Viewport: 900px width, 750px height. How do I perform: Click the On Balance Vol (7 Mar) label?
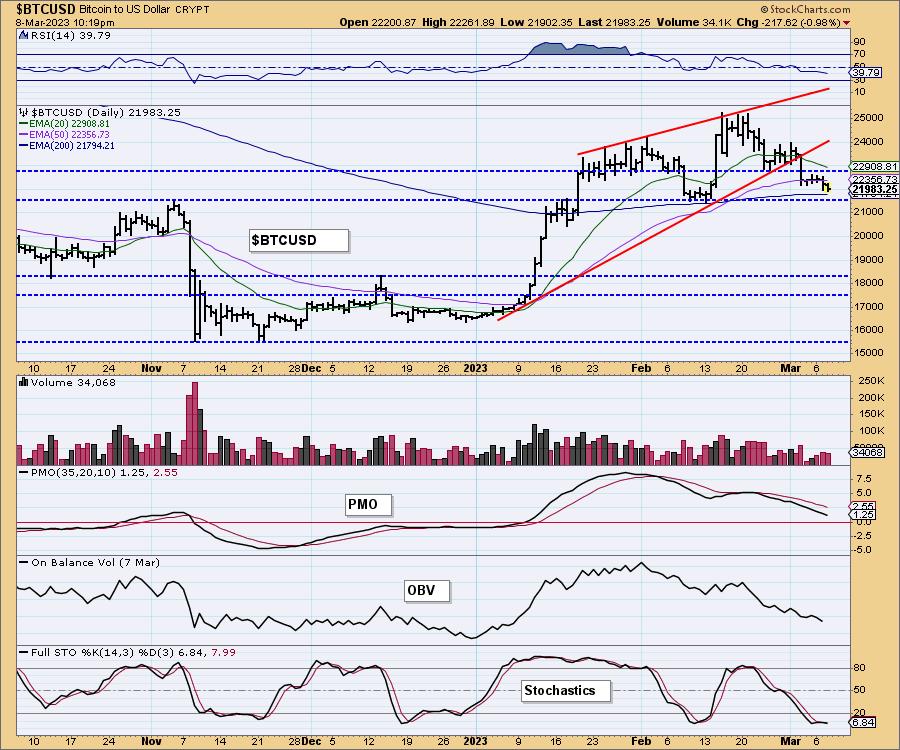(95, 562)
